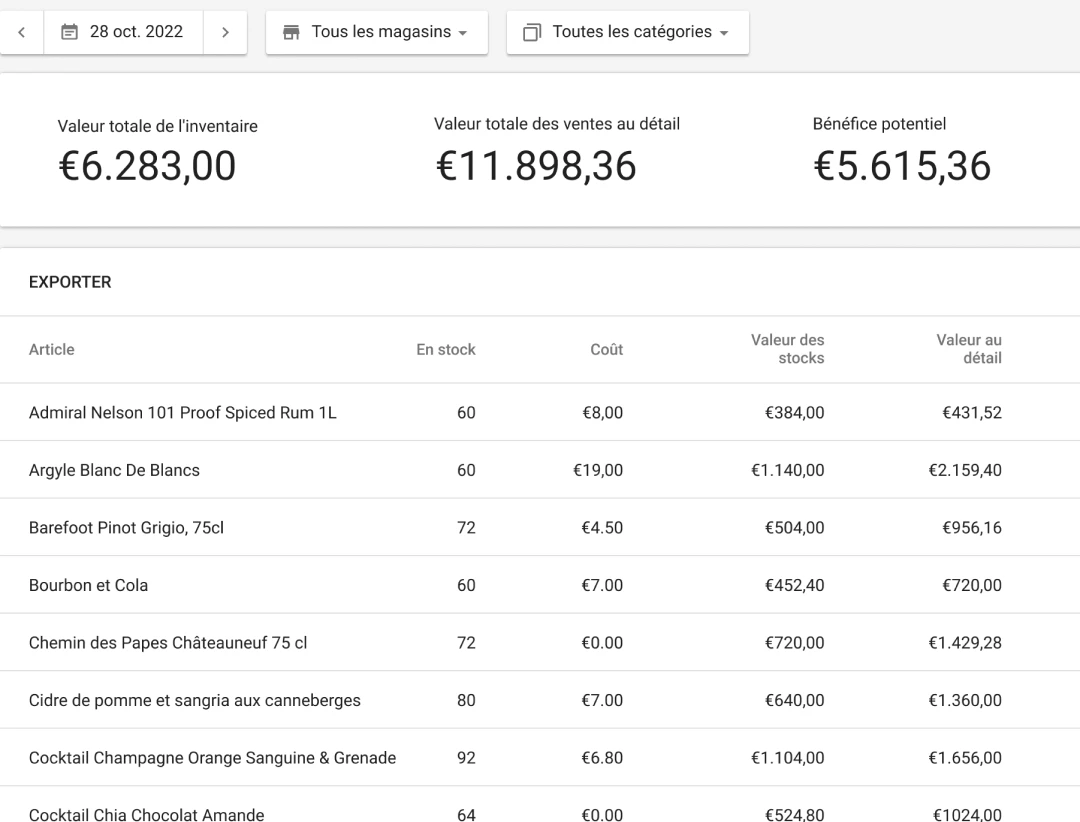Image resolution: width=1080 pixels, height=822 pixels.
Task: Sort by Valeur des stocks header
Action: coord(788,349)
